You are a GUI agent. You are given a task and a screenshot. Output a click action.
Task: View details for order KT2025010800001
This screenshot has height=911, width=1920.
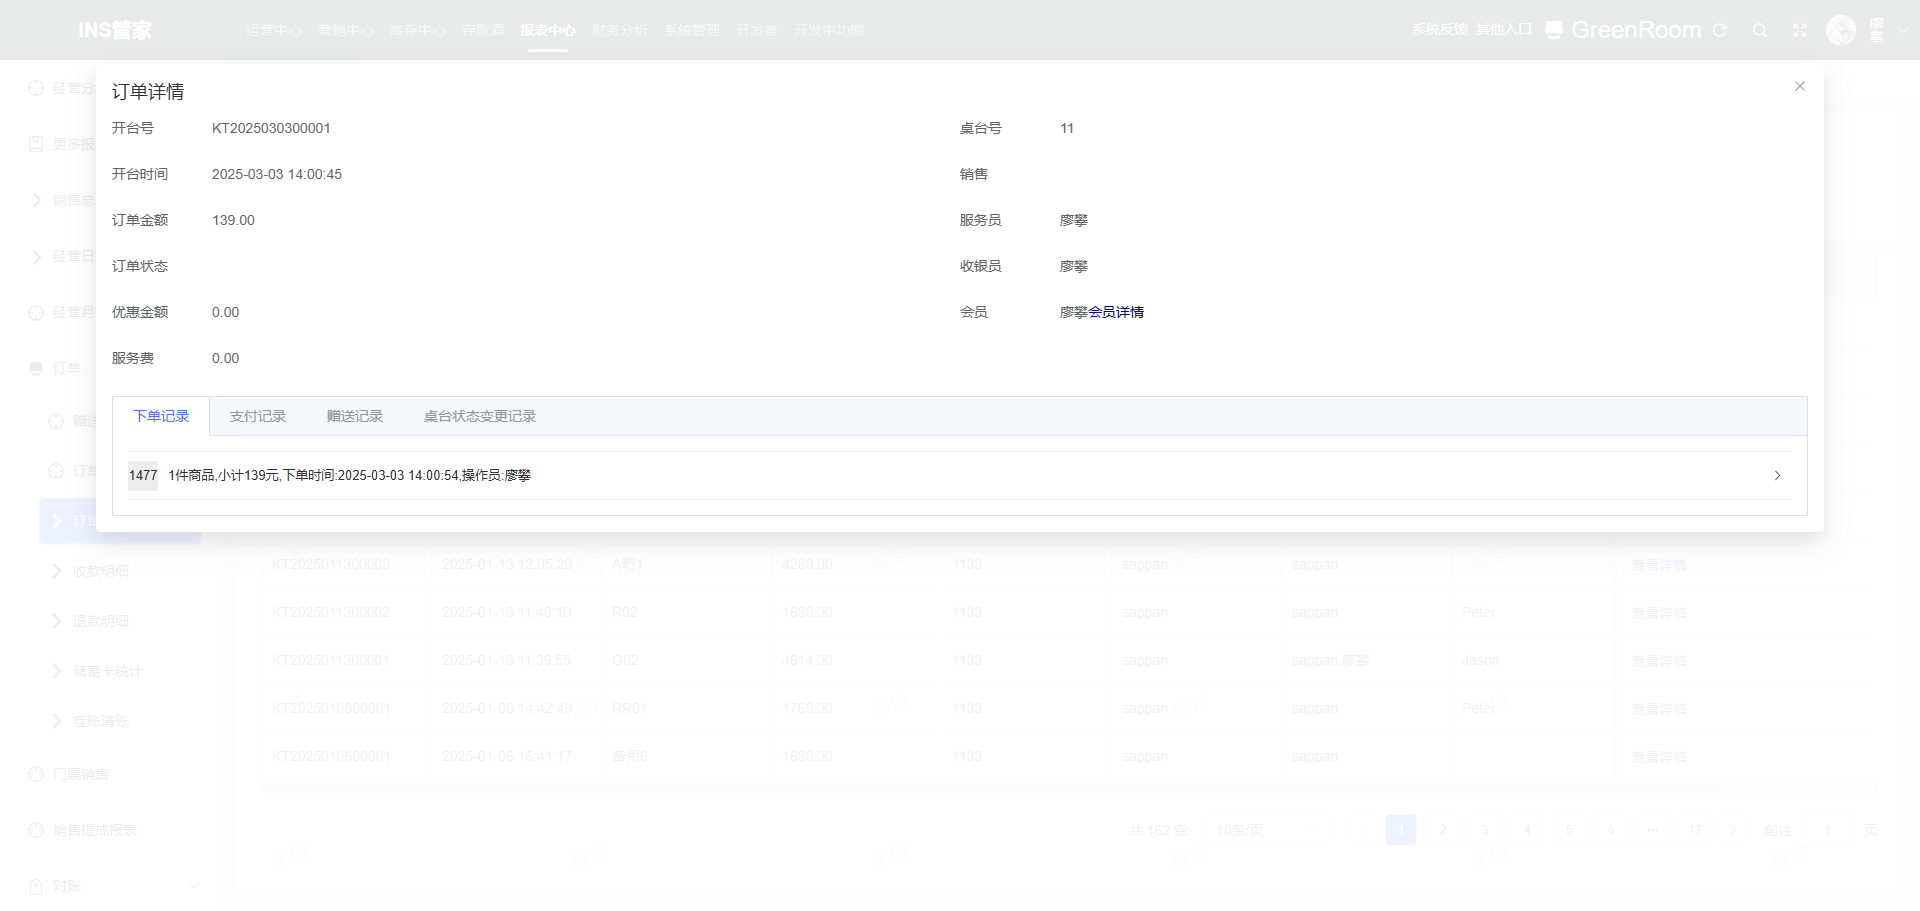[1659, 709]
